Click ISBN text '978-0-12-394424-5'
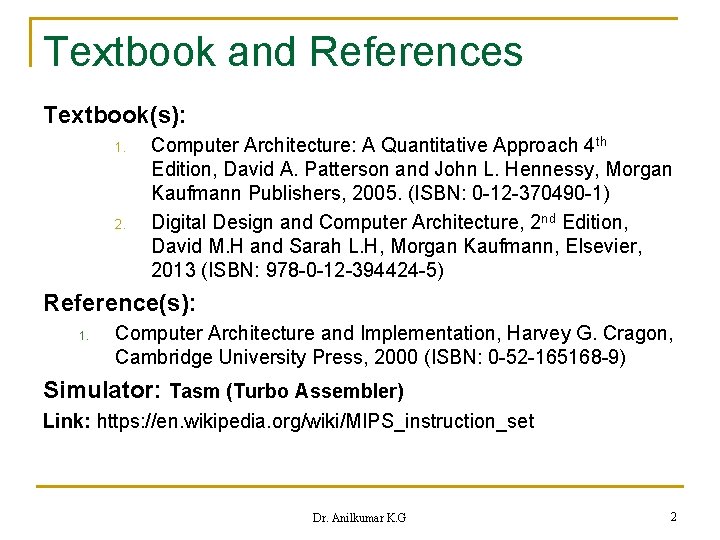Screen dimensions: 720x540 click(351, 270)
